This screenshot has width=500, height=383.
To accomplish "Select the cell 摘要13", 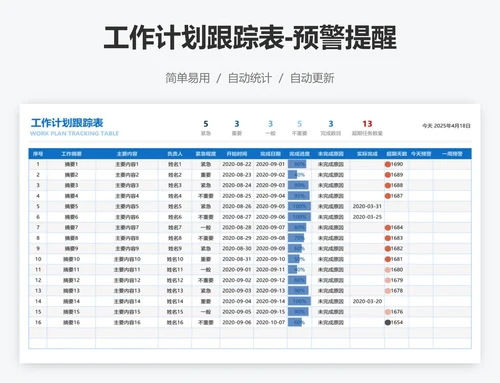I will (x=71, y=291).
